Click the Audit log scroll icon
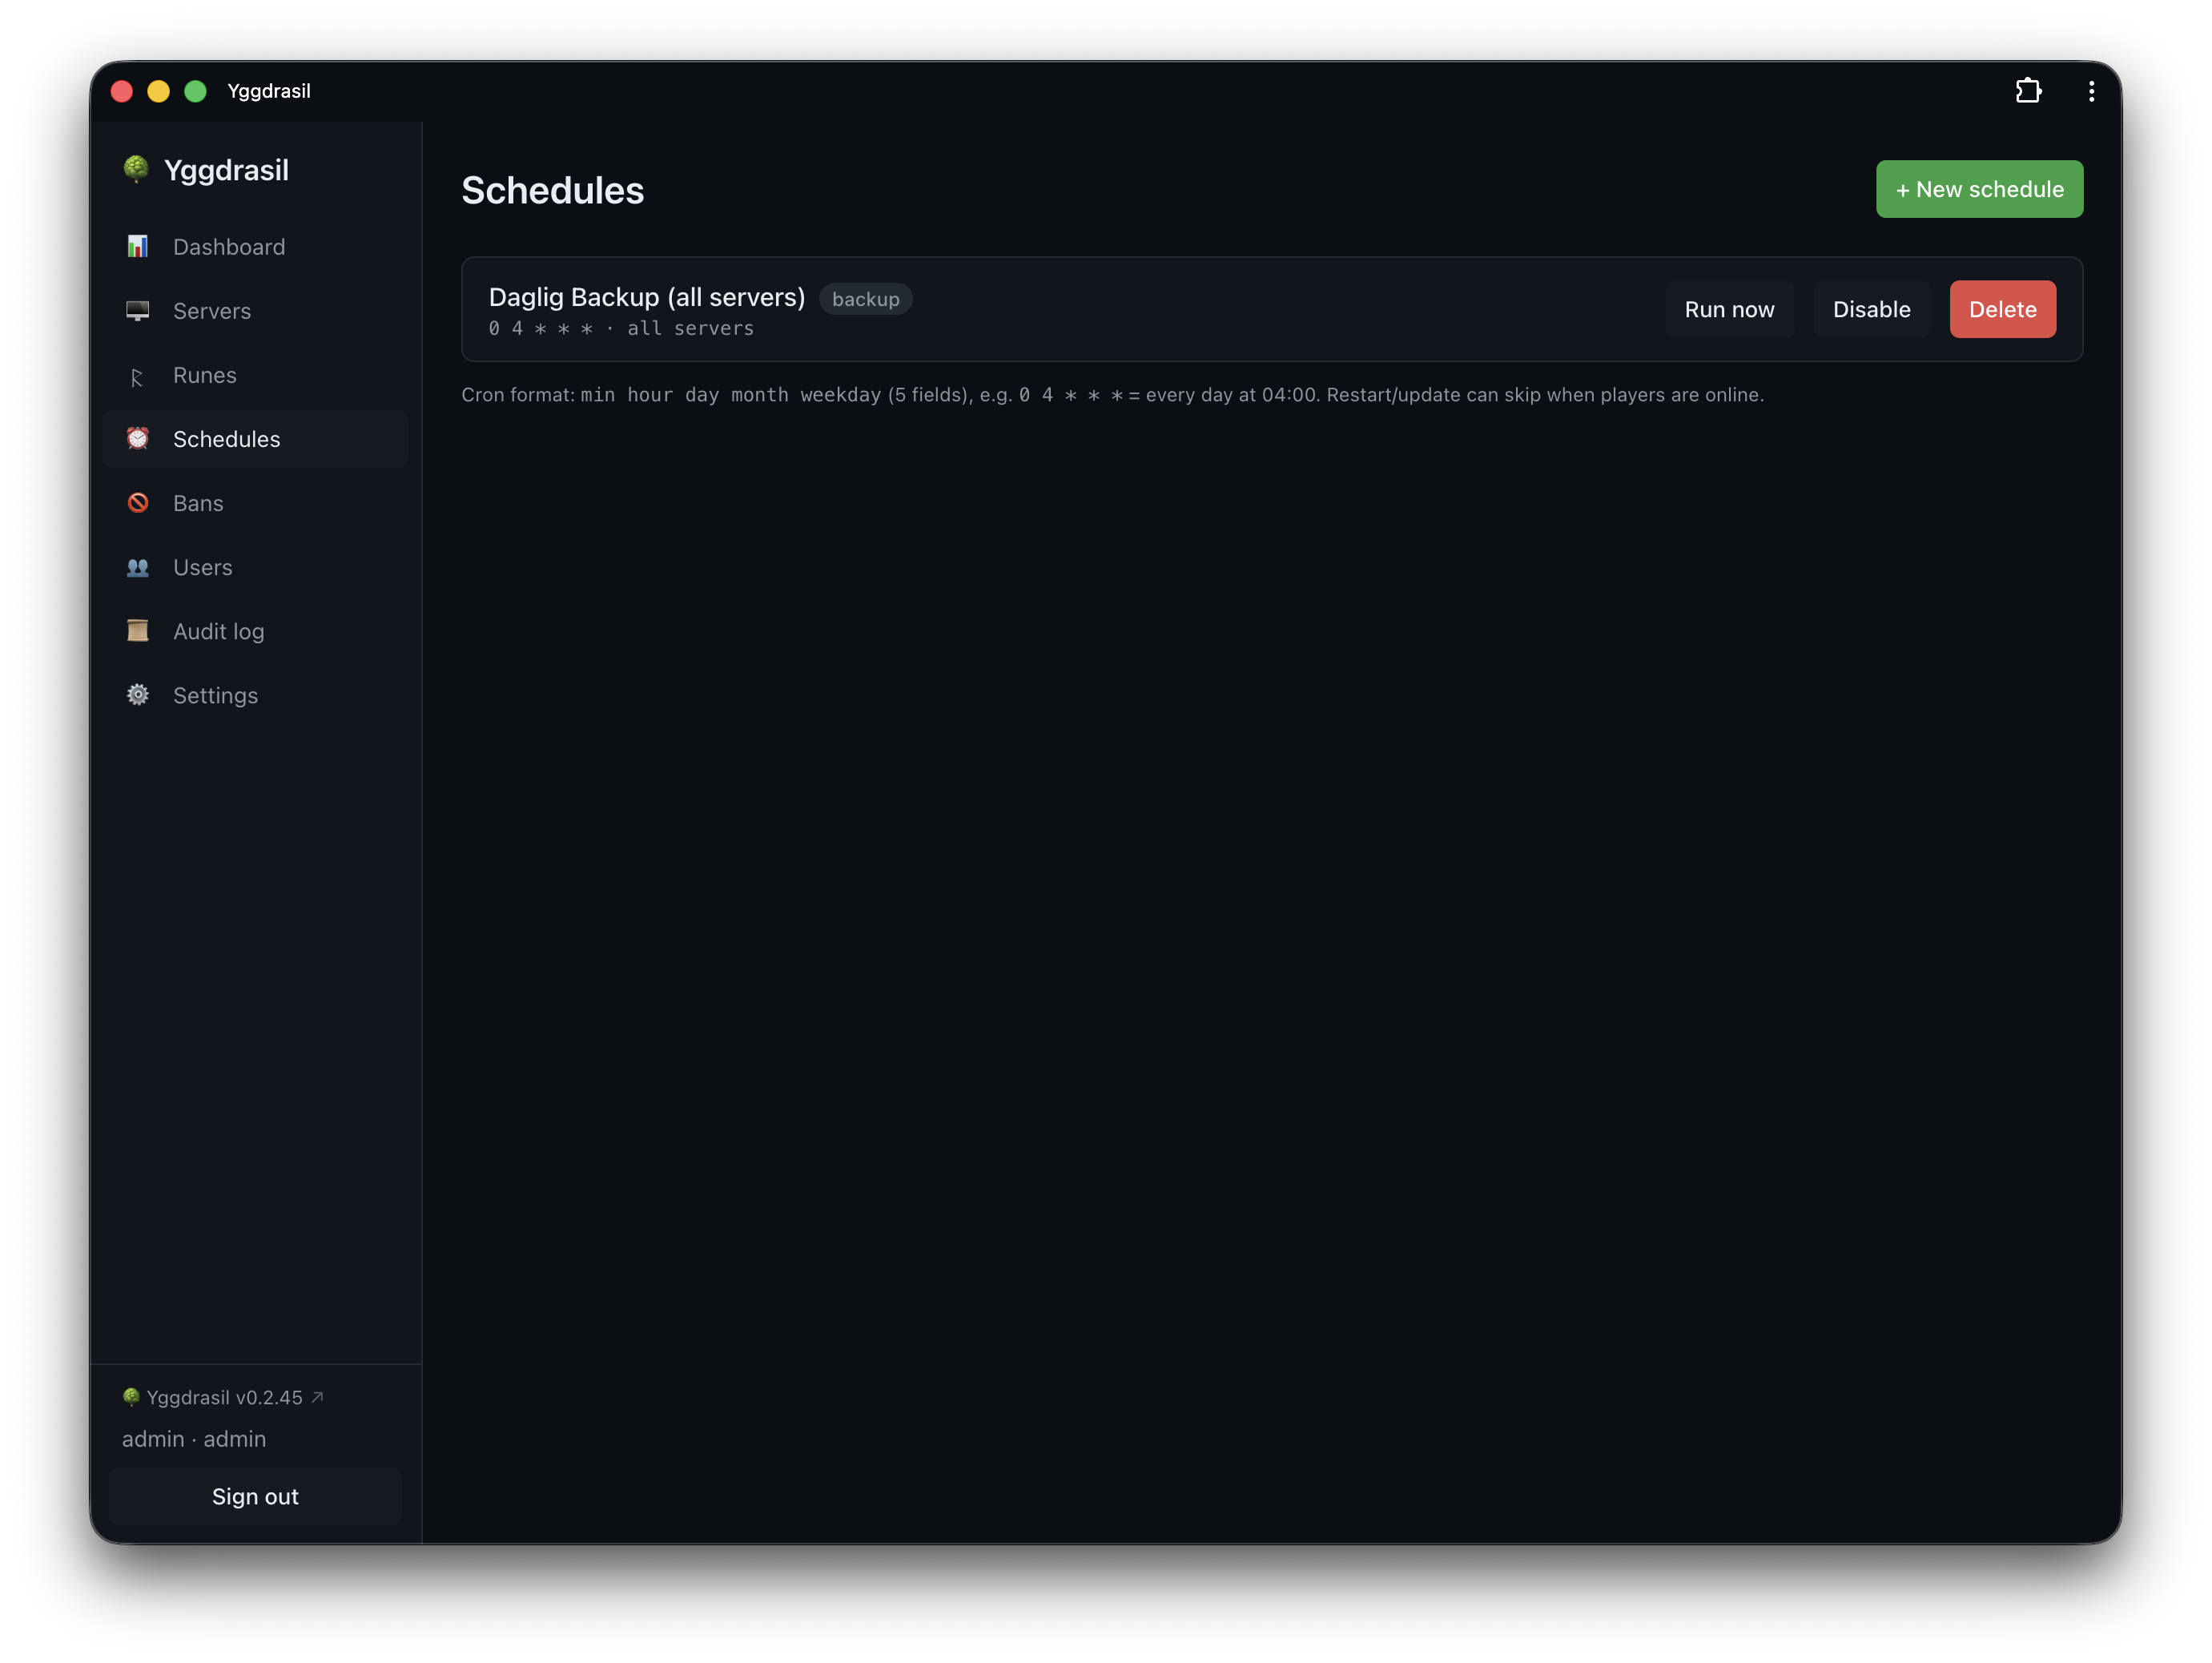2212x1663 pixels. pos(138,631)
